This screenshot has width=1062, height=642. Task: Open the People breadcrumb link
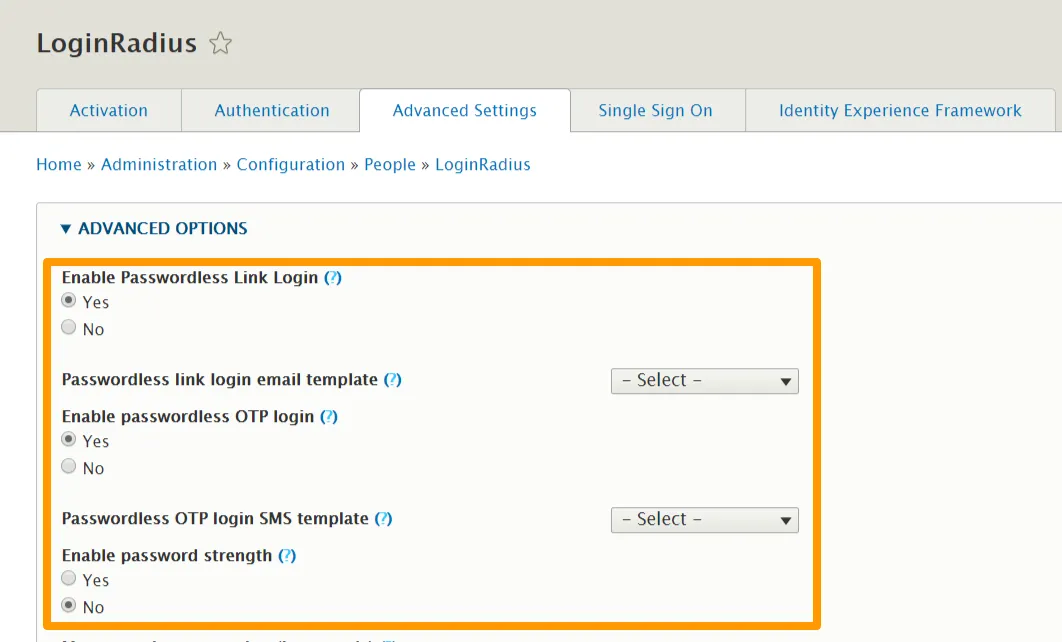coord(390,165)
